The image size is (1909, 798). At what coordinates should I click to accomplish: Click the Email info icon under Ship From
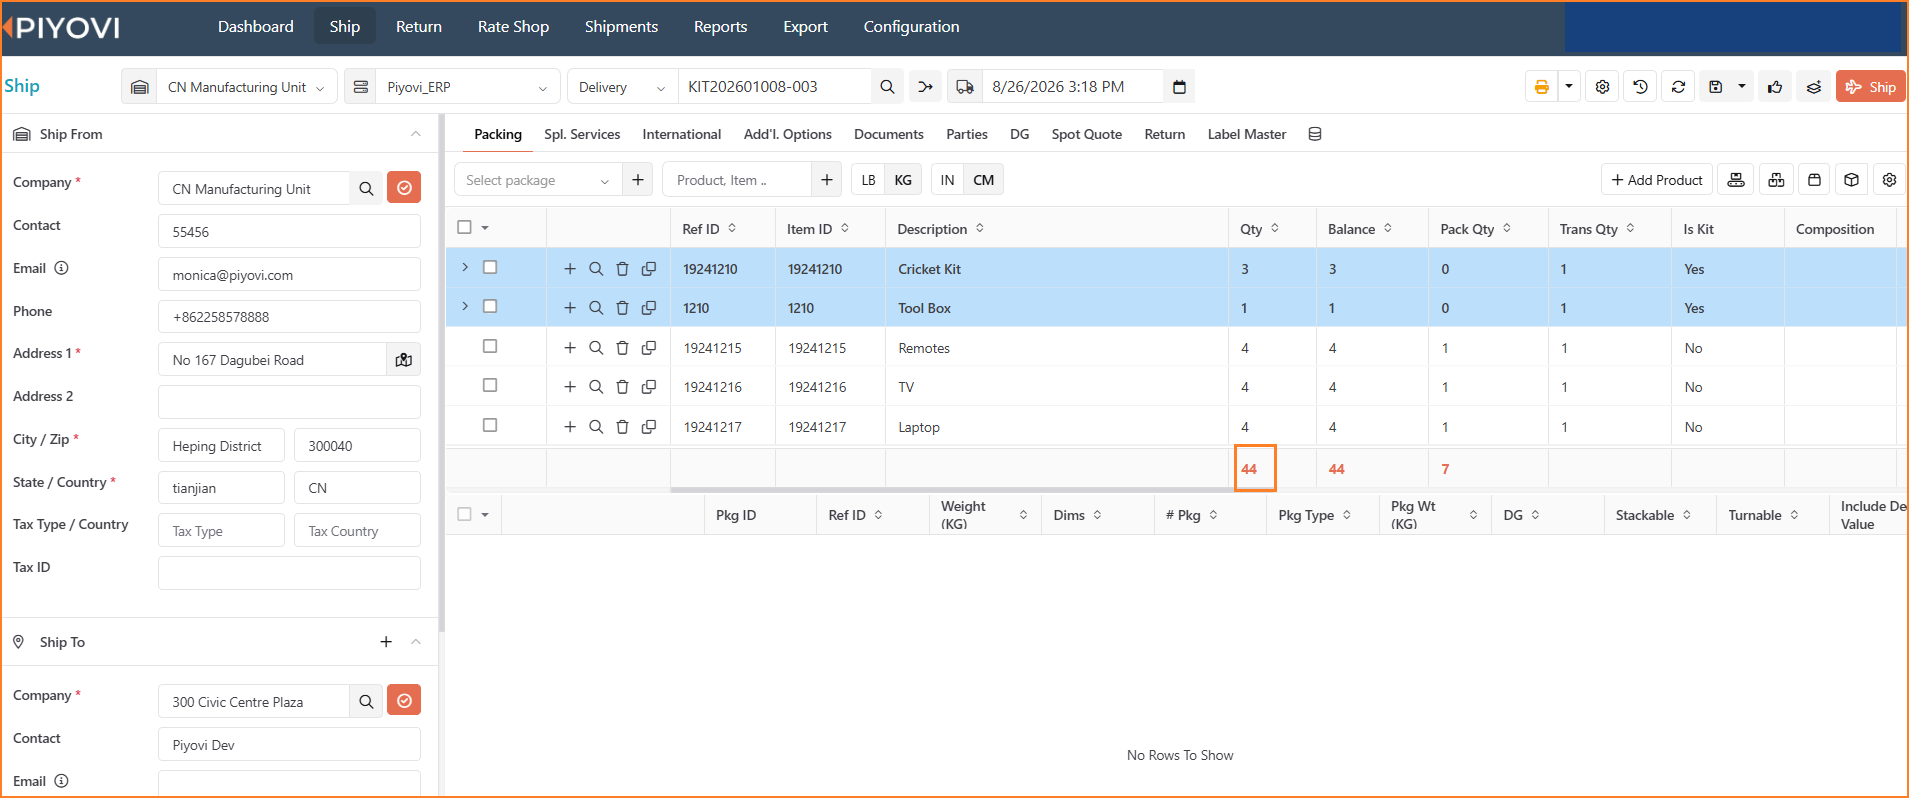[x=61, y=268]
